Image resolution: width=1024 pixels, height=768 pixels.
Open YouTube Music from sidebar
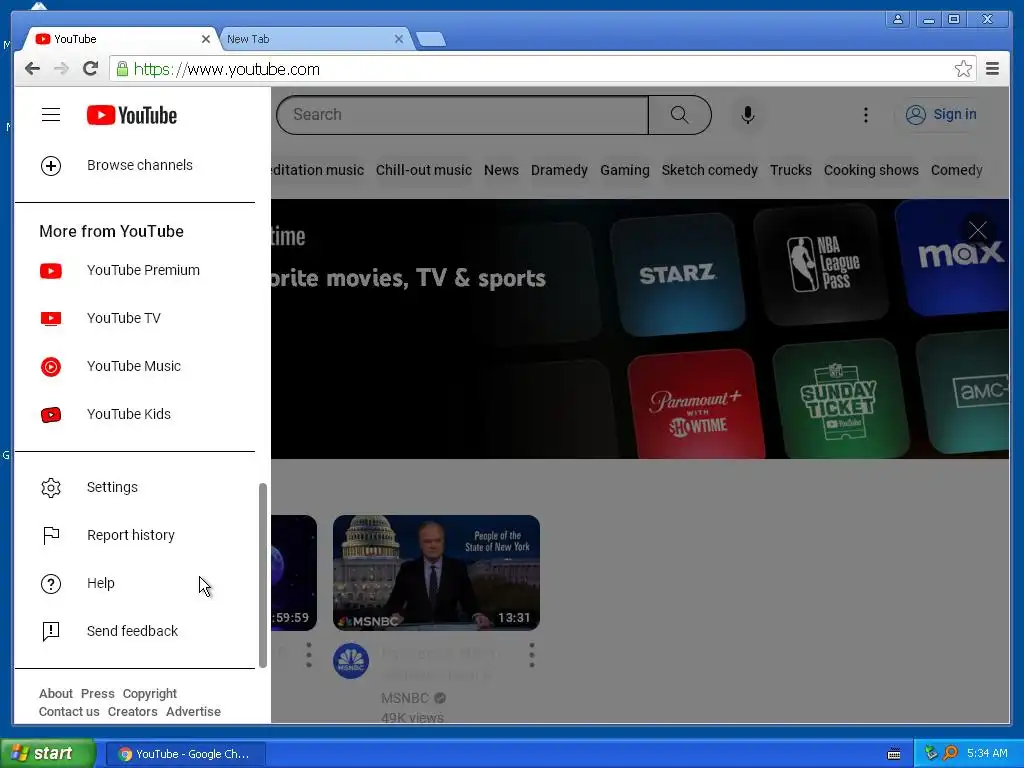click(x=135, y=366)
